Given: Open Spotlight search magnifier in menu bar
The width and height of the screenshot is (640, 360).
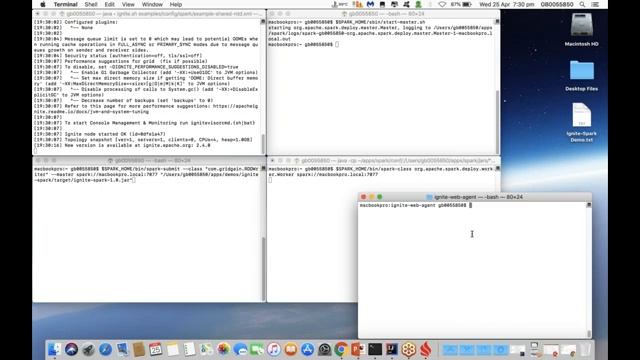Looking at the screenshot, I should [582, 4].
